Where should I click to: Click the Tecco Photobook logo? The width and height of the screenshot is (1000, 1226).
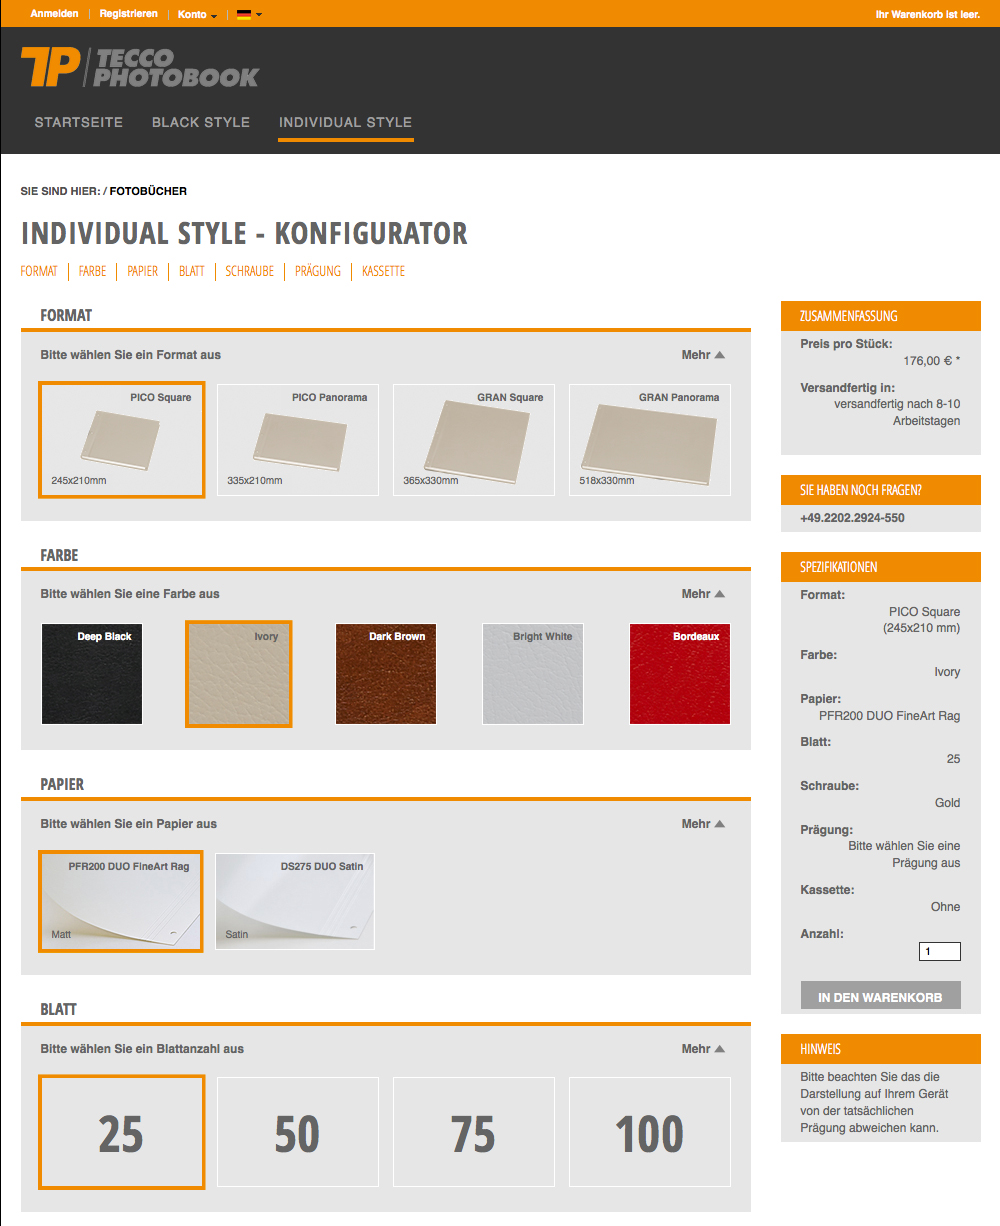click(140, 67)
